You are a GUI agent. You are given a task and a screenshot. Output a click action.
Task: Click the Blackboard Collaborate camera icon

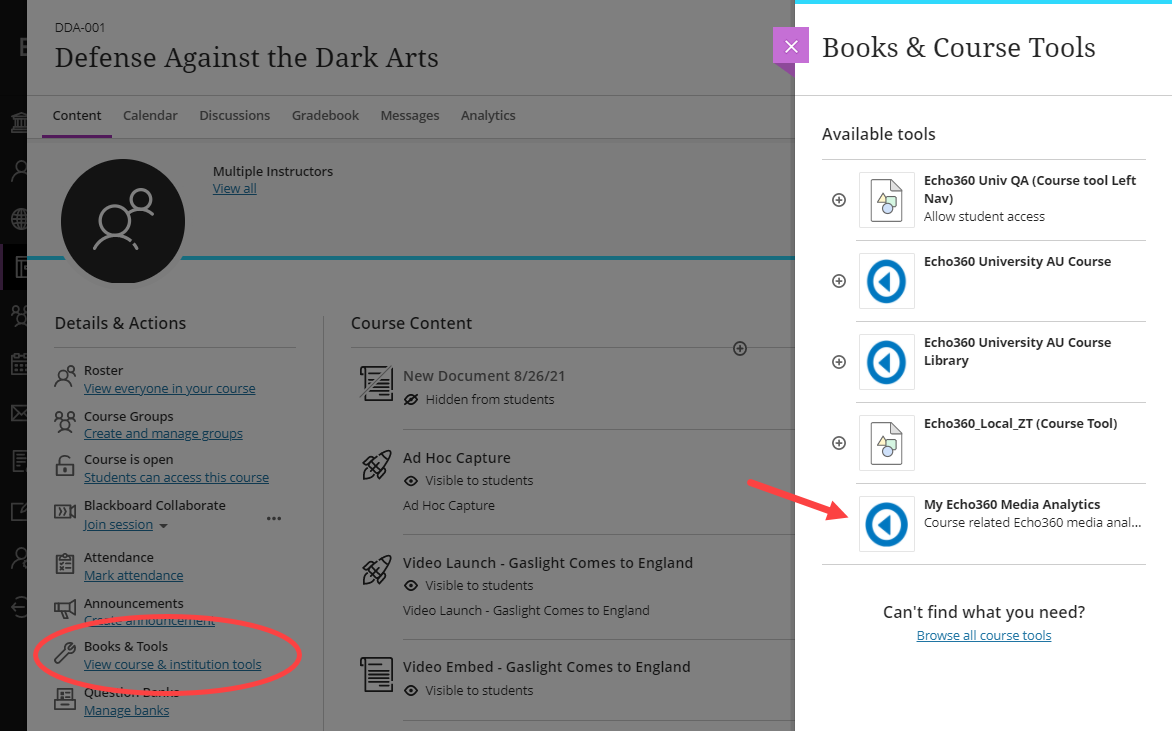65,512
